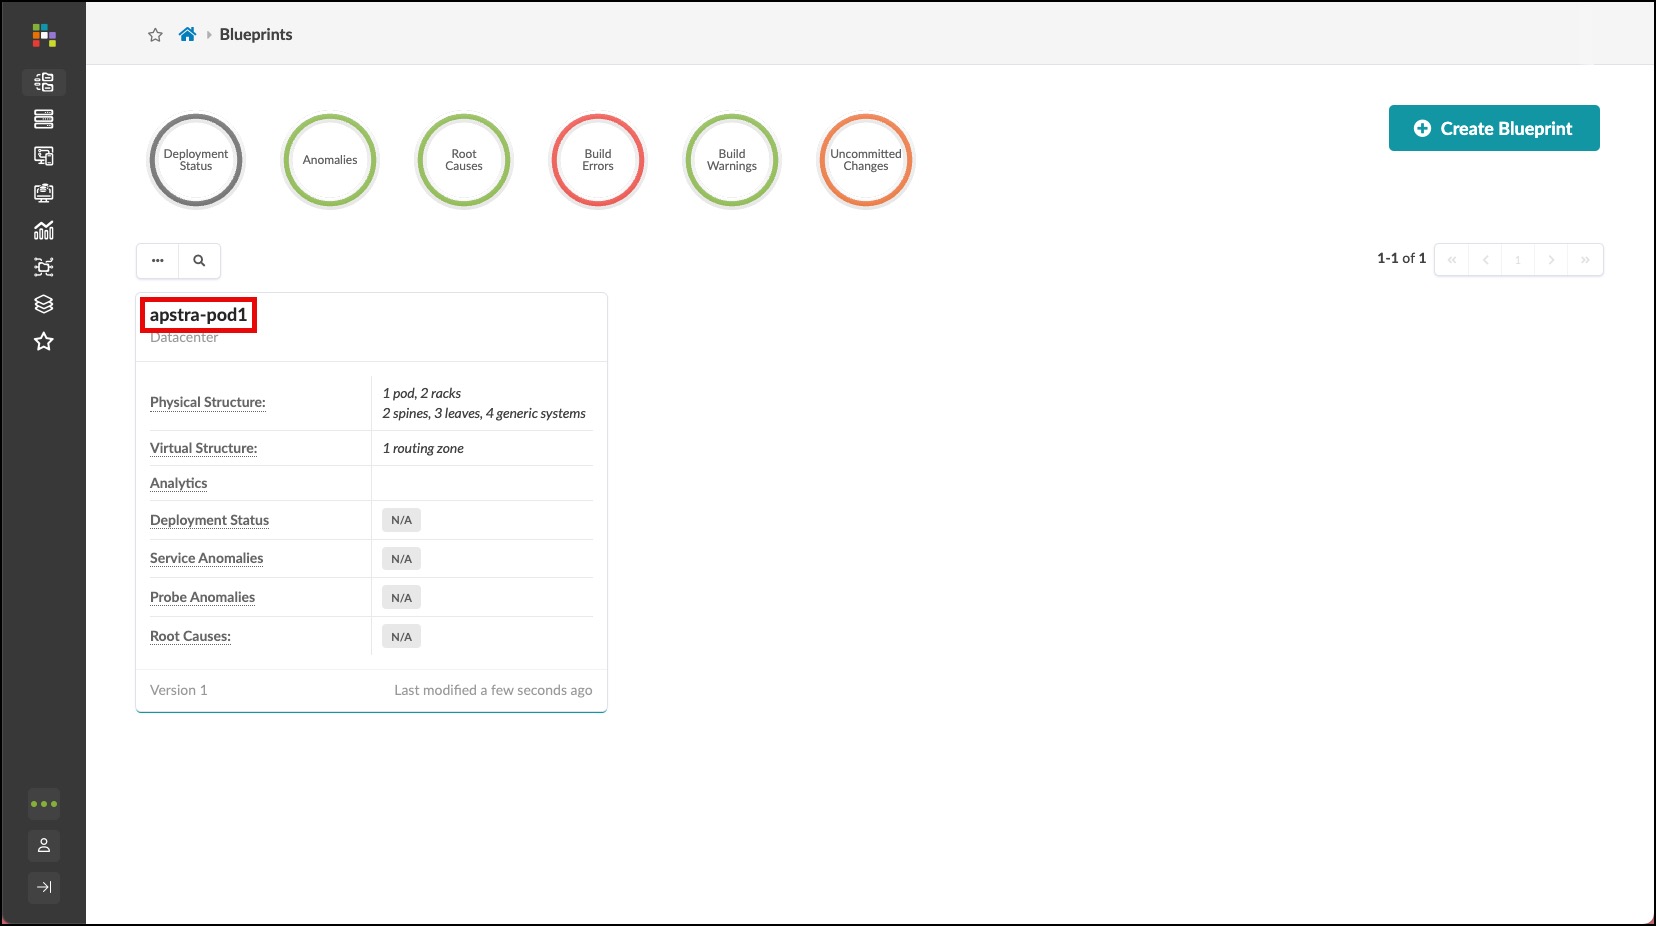The width and height of the screenshot is (1656, 926).
Task: Open the Platform stacked-layers sidebar icon
Action: coord(44,304)
